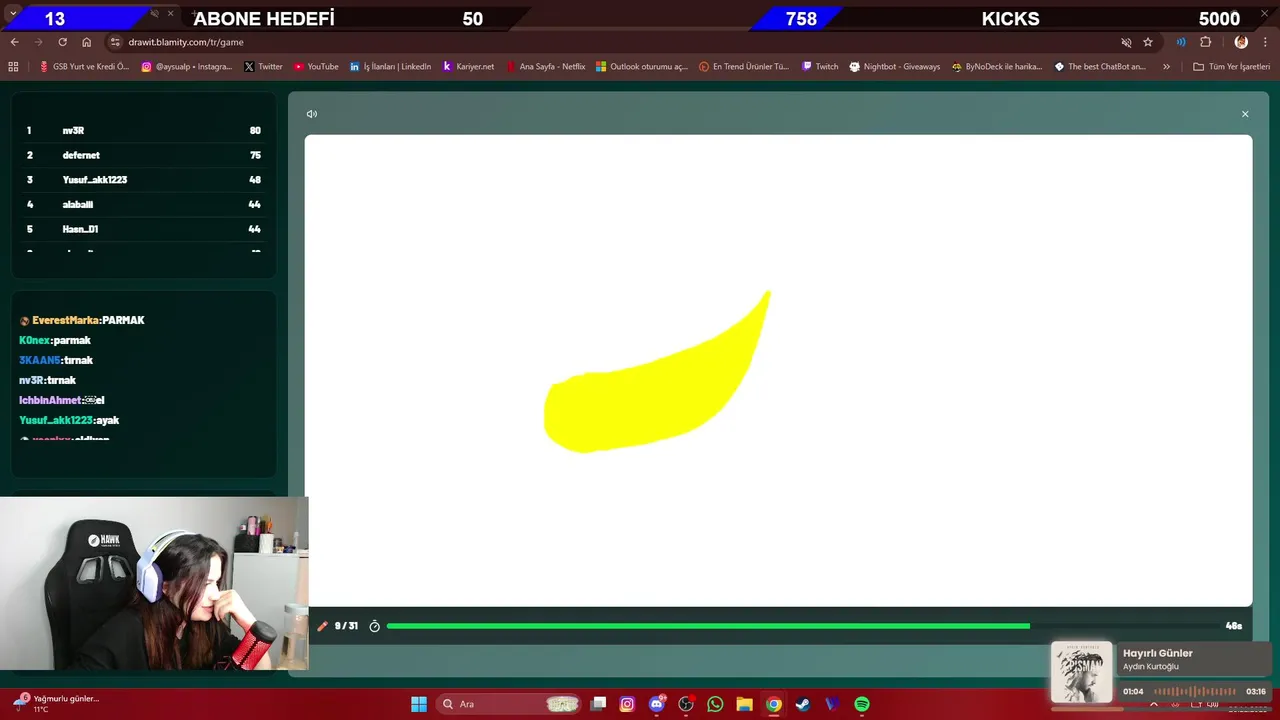Open The best ChatBot bookmark
This screenshot has width=1280, height=720.
[x=1100, y=67]
